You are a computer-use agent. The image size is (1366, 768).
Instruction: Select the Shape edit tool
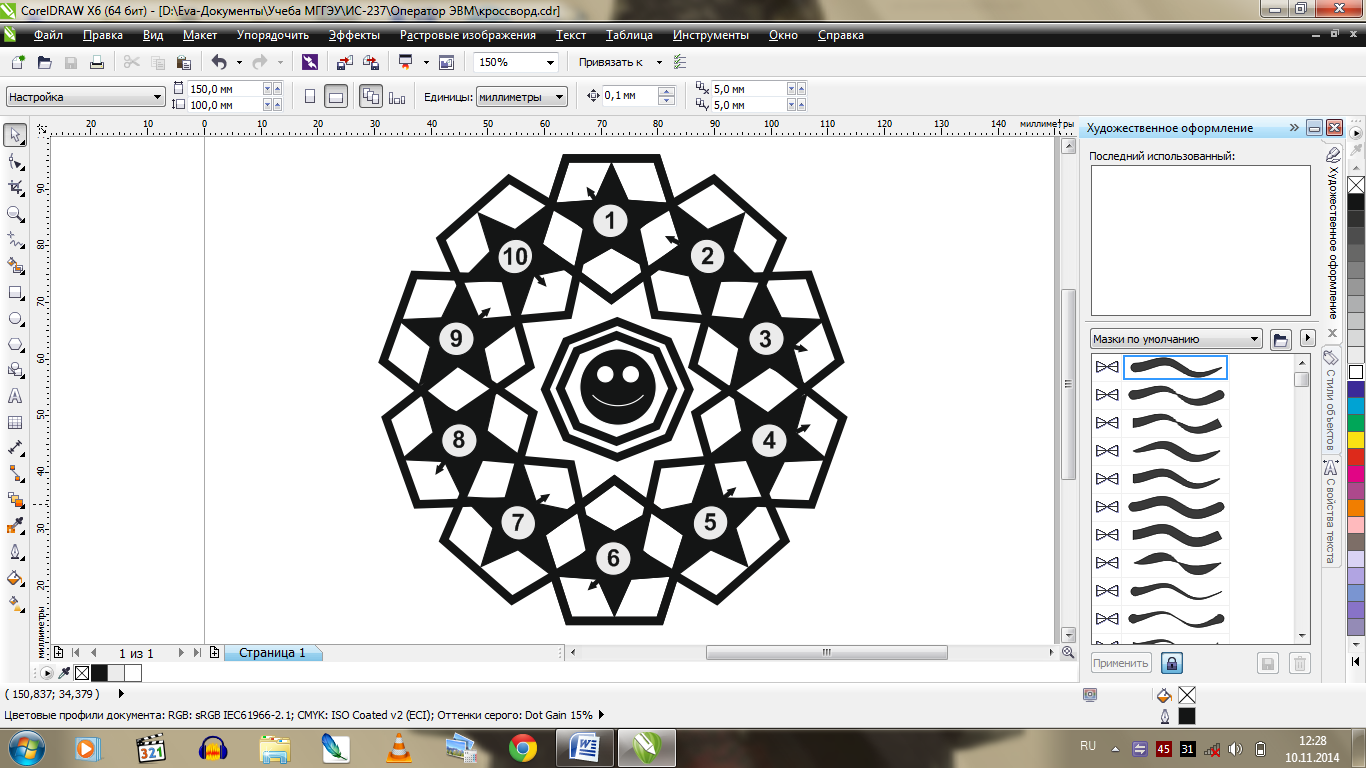coord(15,162)
